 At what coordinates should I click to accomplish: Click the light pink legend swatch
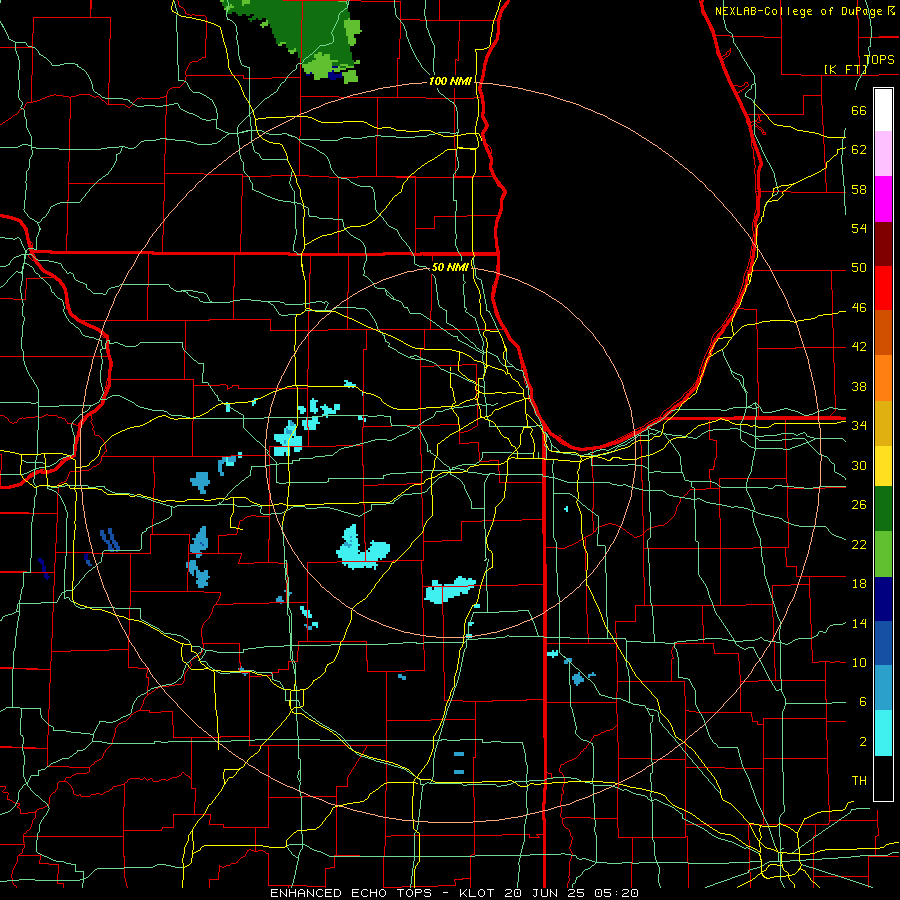click(x=883, y=154)
